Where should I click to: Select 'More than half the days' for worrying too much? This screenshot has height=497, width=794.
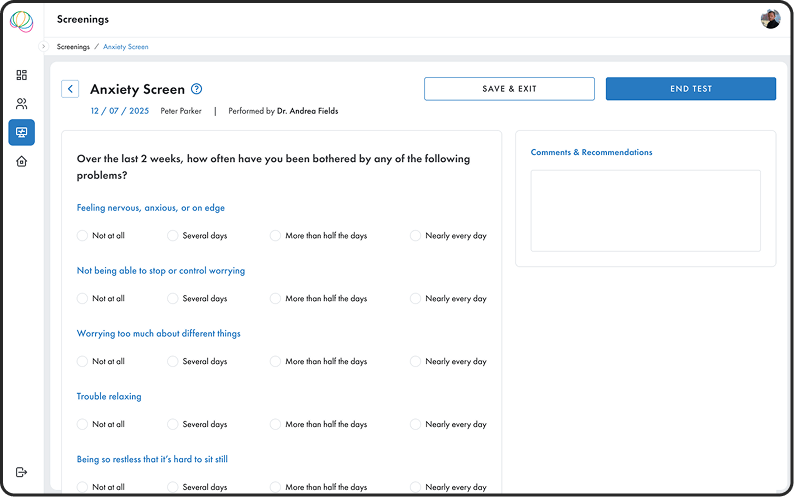click(275, 361)
